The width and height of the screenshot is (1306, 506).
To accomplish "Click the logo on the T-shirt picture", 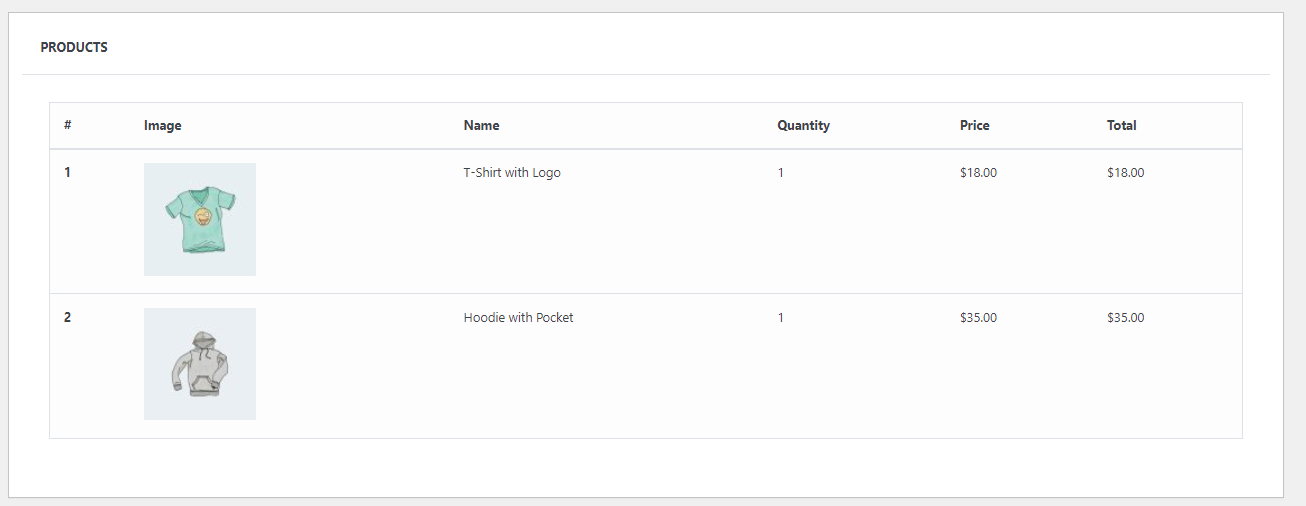I will click(203, 217).
